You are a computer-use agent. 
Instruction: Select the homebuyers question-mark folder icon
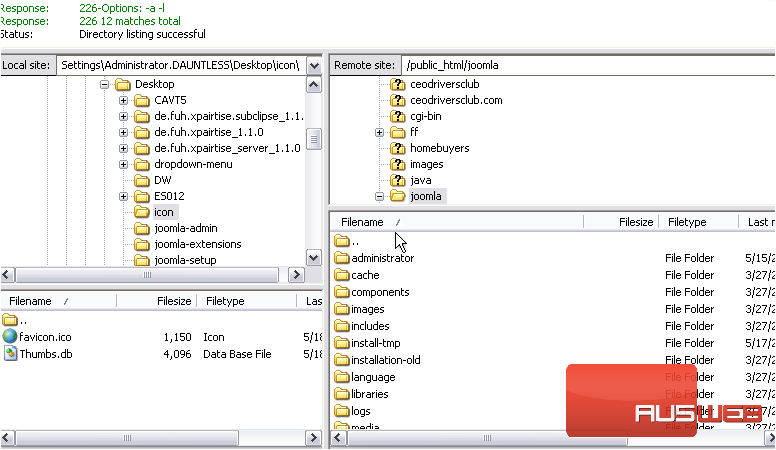(x=397, y=148)
